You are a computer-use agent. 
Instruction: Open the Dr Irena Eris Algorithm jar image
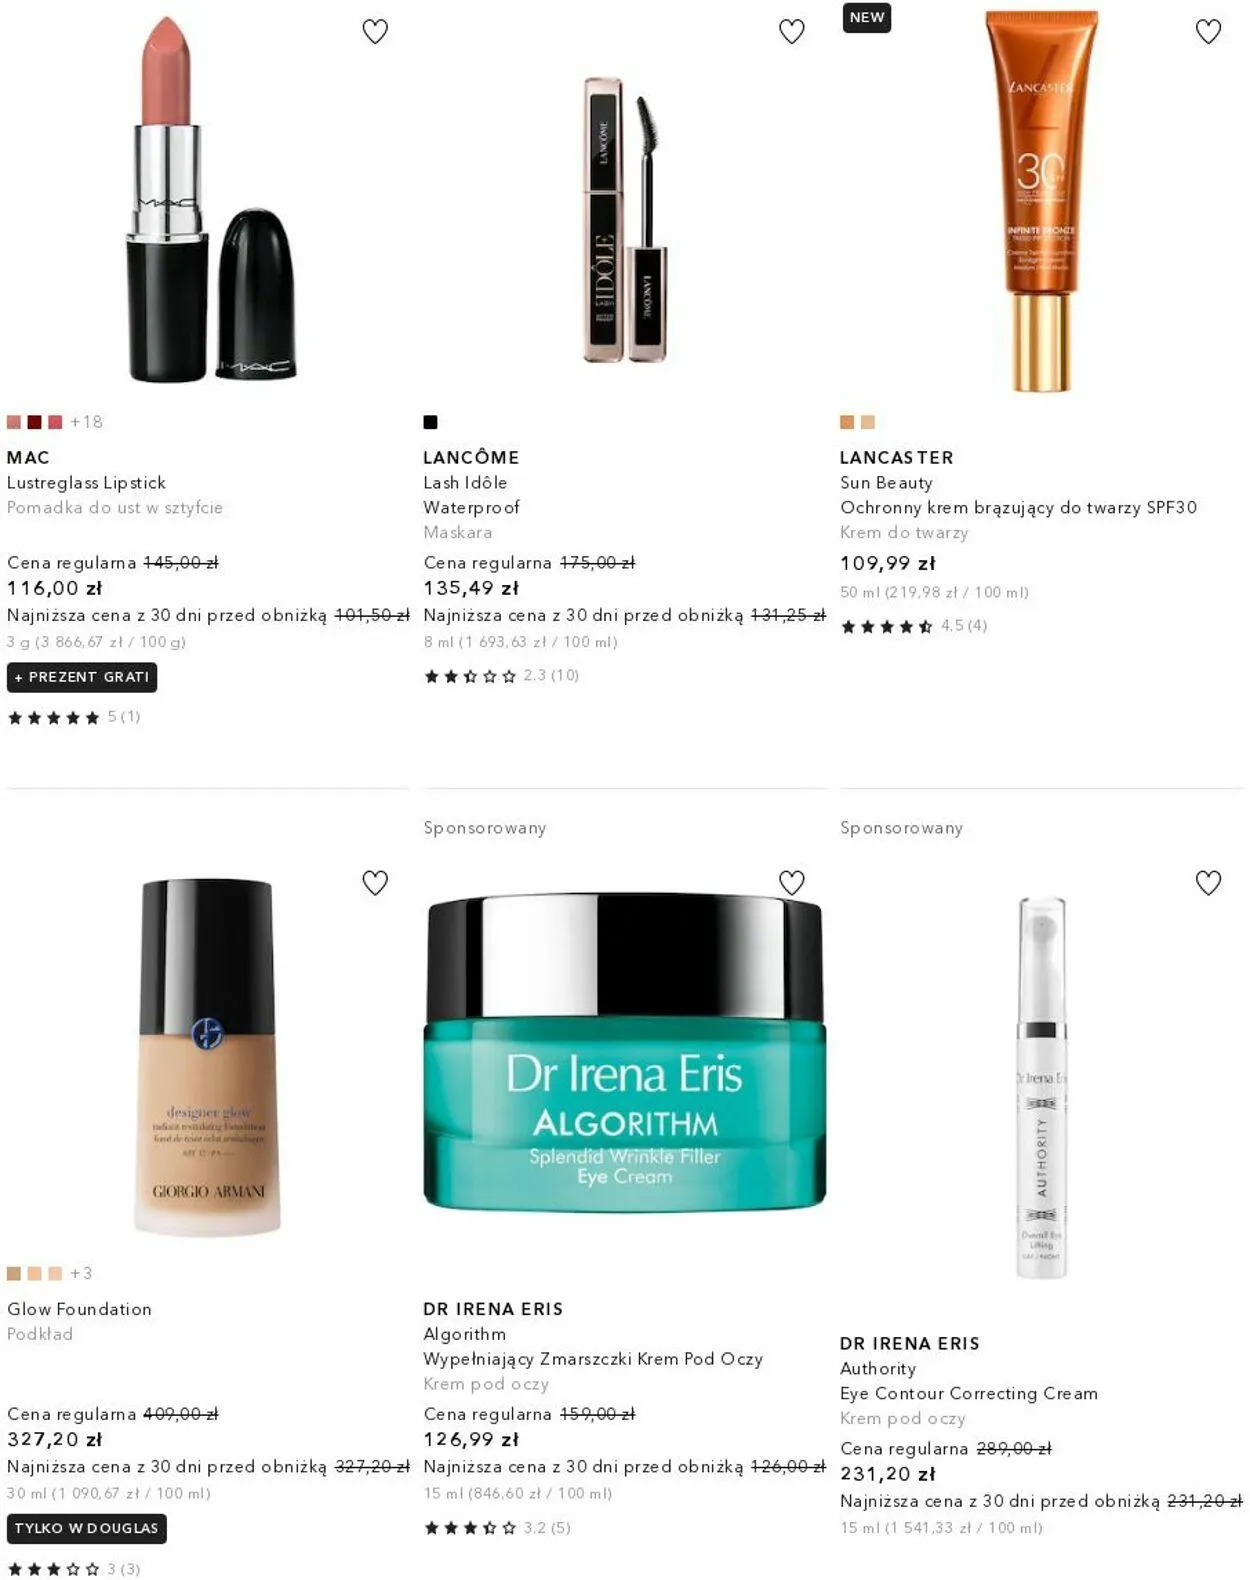[x=625, y=1052]
